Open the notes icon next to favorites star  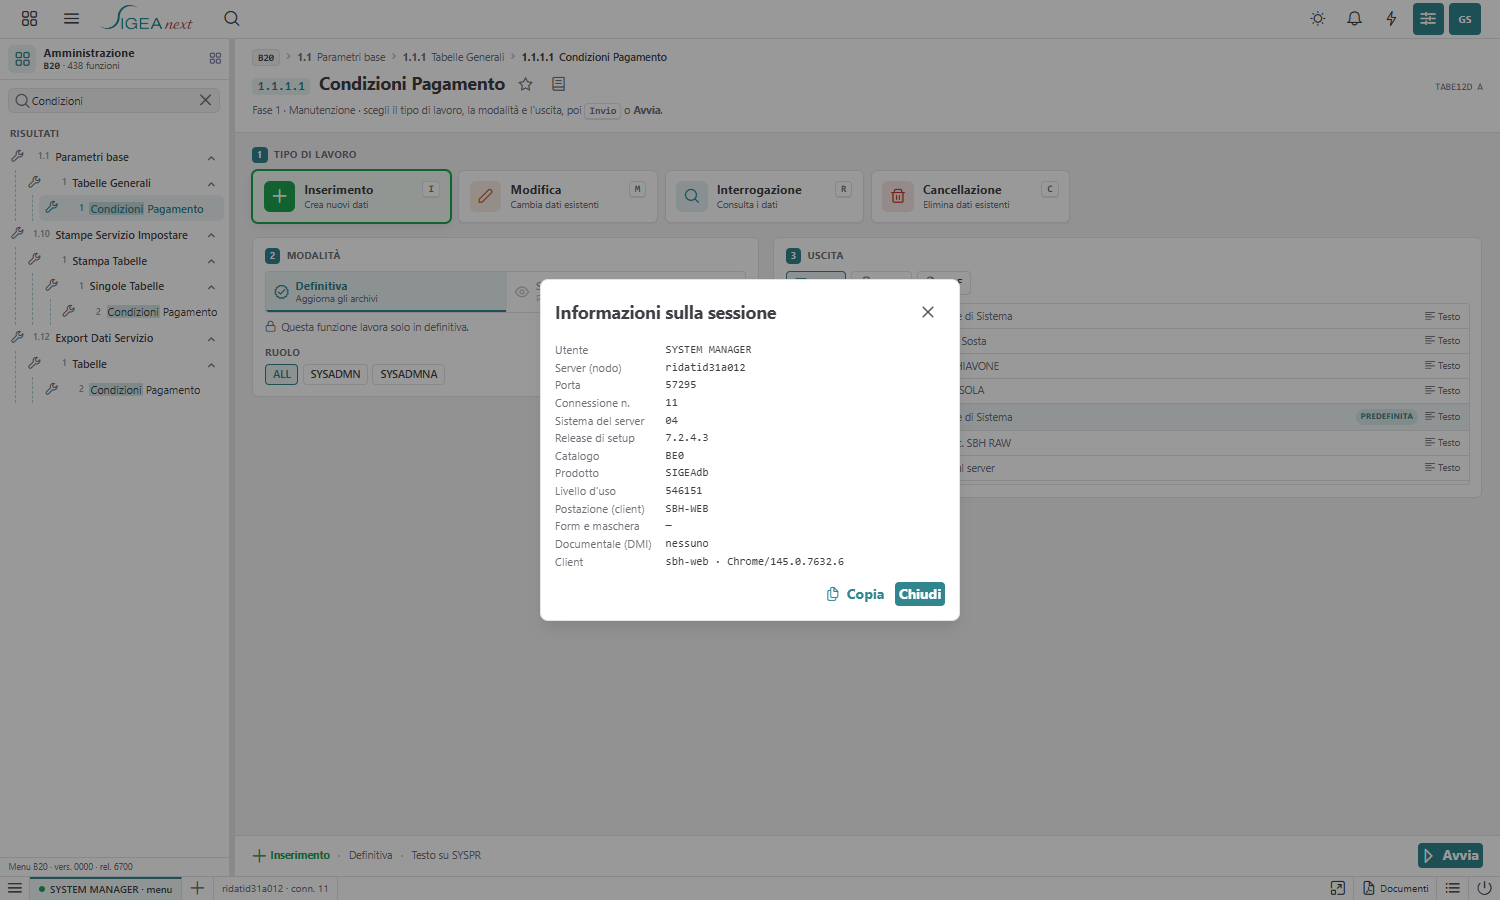(x=559, y=84)
